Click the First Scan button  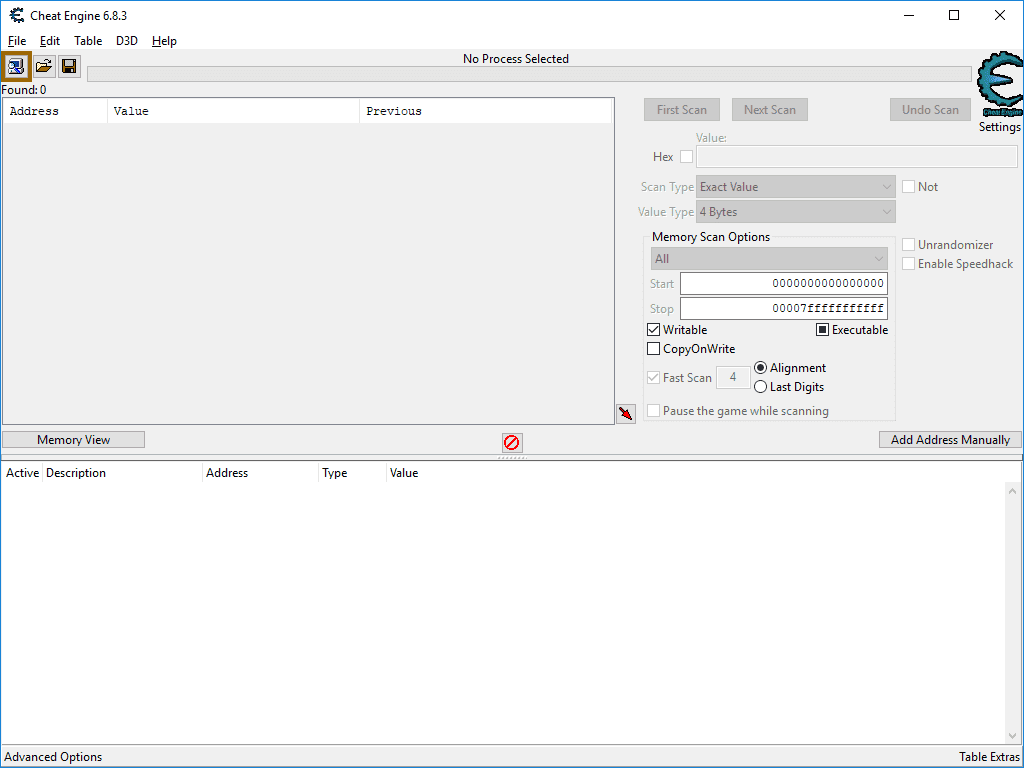click(682, 110)
